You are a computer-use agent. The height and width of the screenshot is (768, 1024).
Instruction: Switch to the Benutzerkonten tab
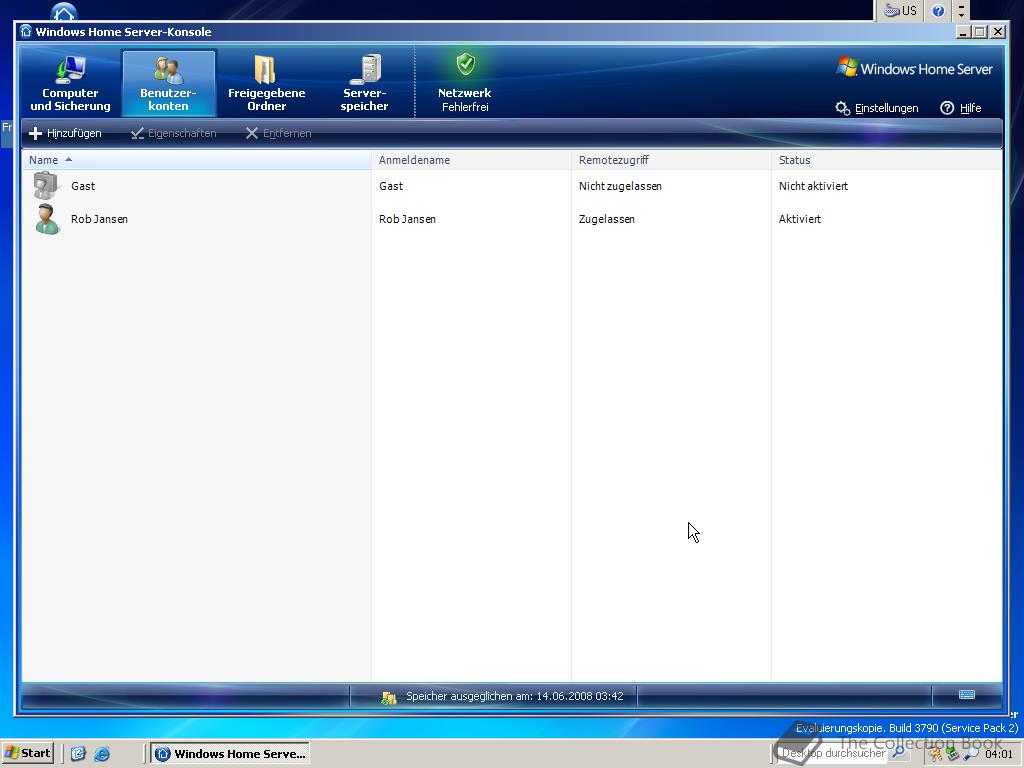point(168,83)
